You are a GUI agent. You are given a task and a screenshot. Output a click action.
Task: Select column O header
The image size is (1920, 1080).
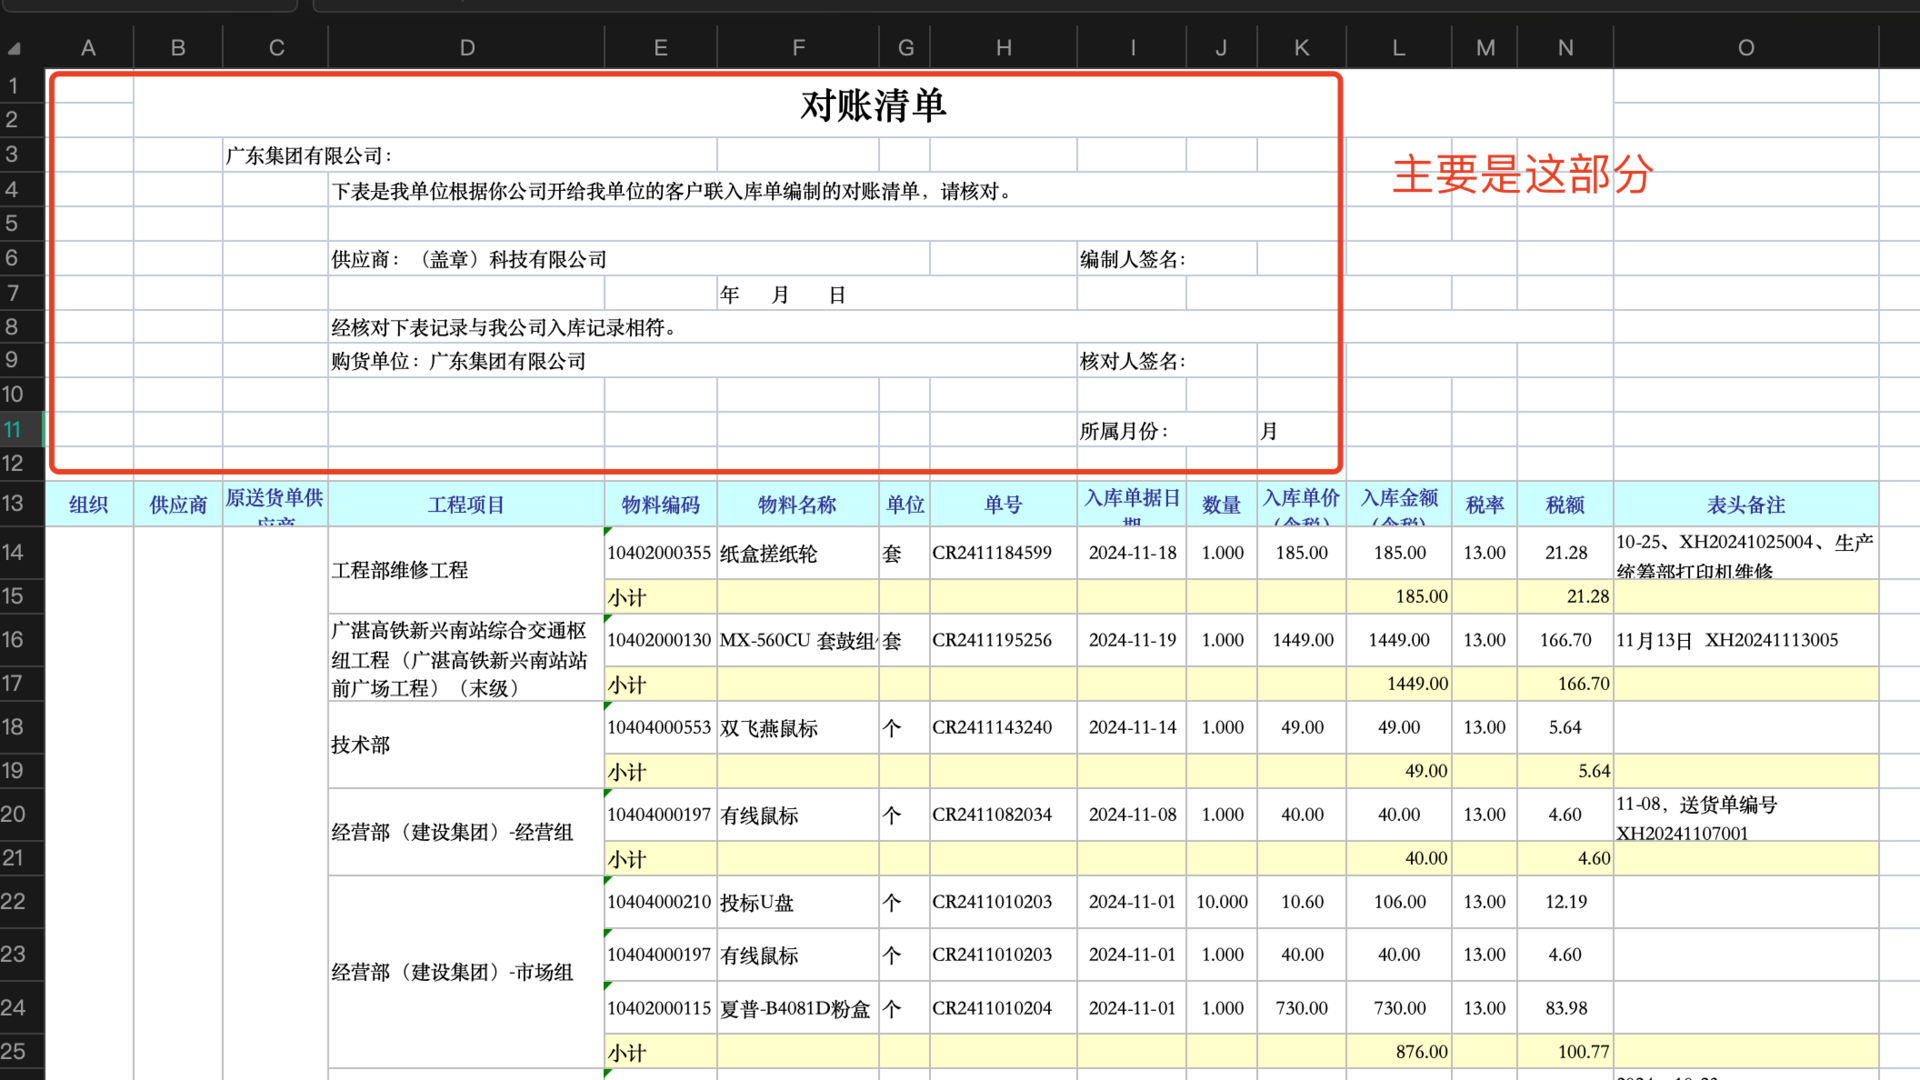pos(1746,47)
